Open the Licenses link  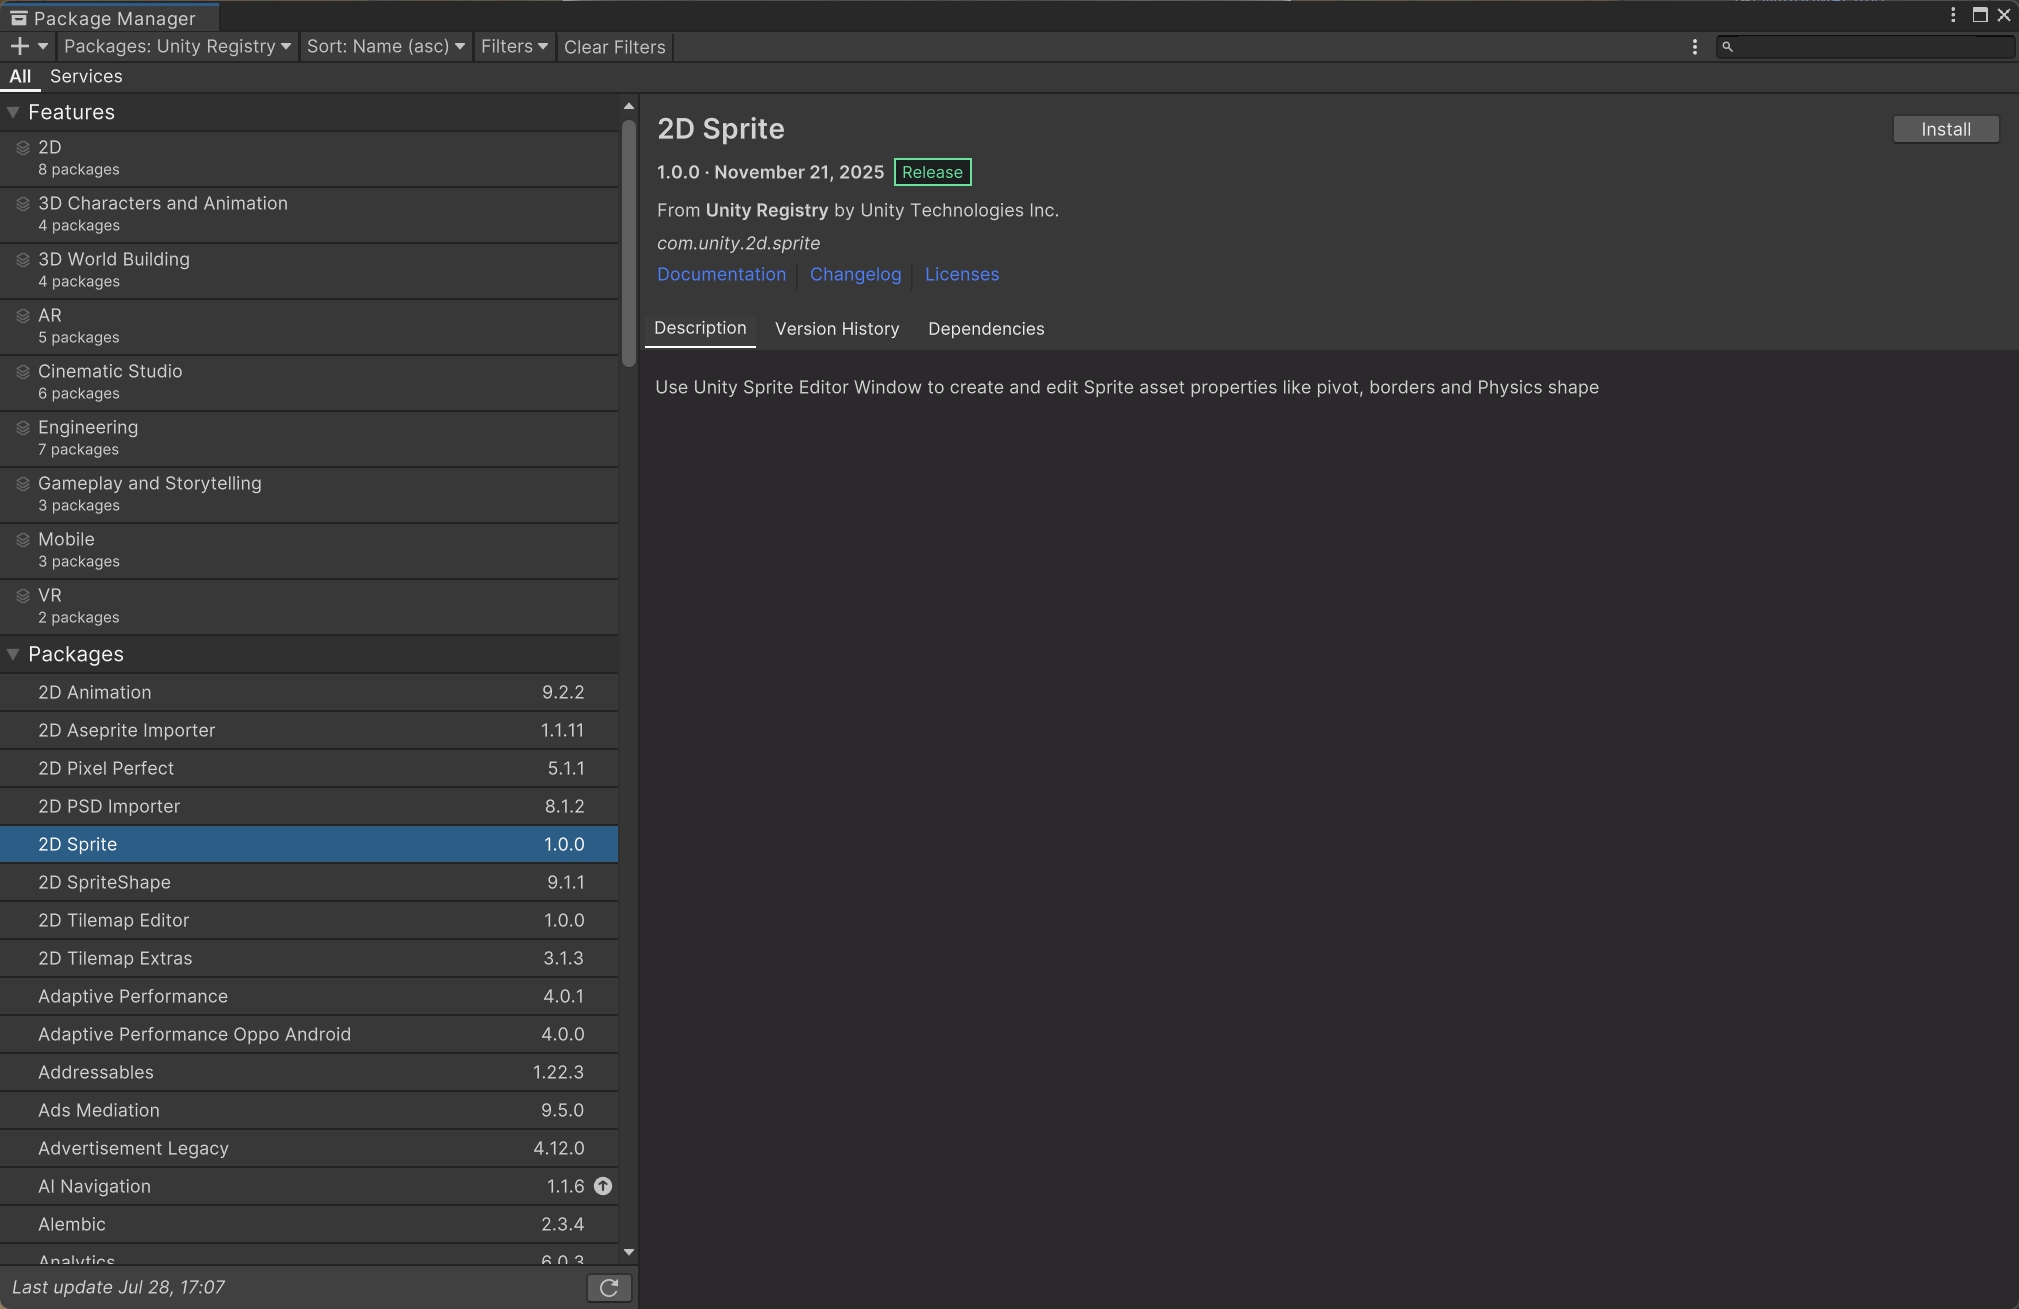point(961,274)
